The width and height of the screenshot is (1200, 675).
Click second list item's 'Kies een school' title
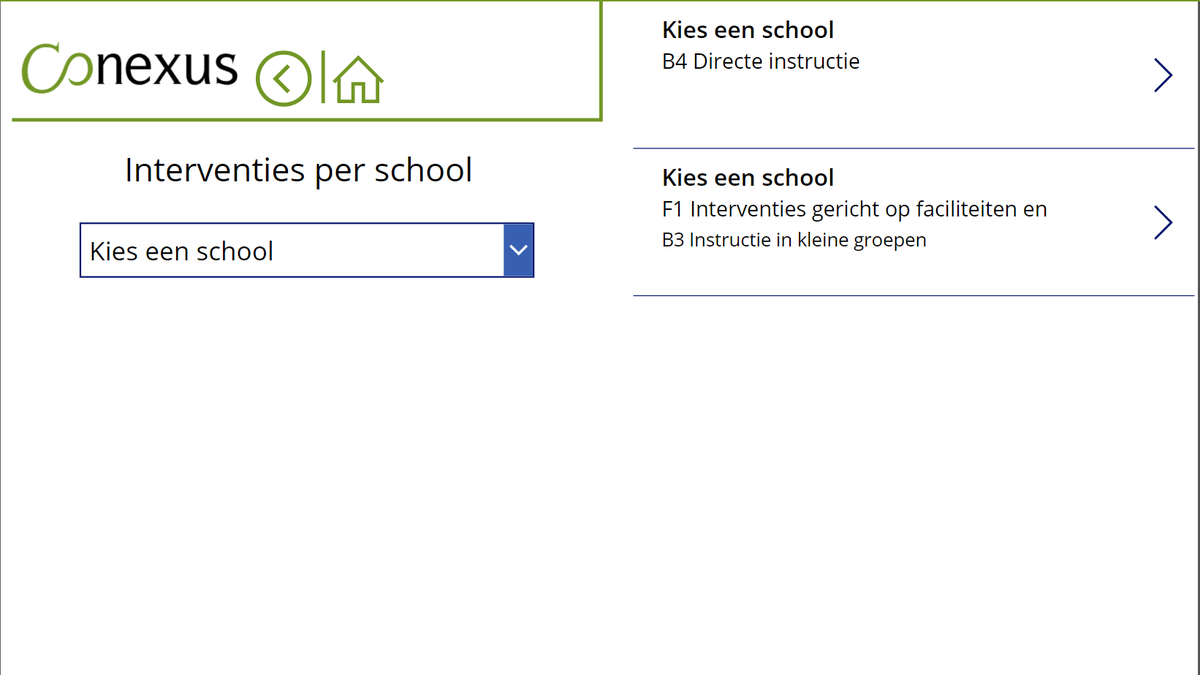(x=748, y=178)
